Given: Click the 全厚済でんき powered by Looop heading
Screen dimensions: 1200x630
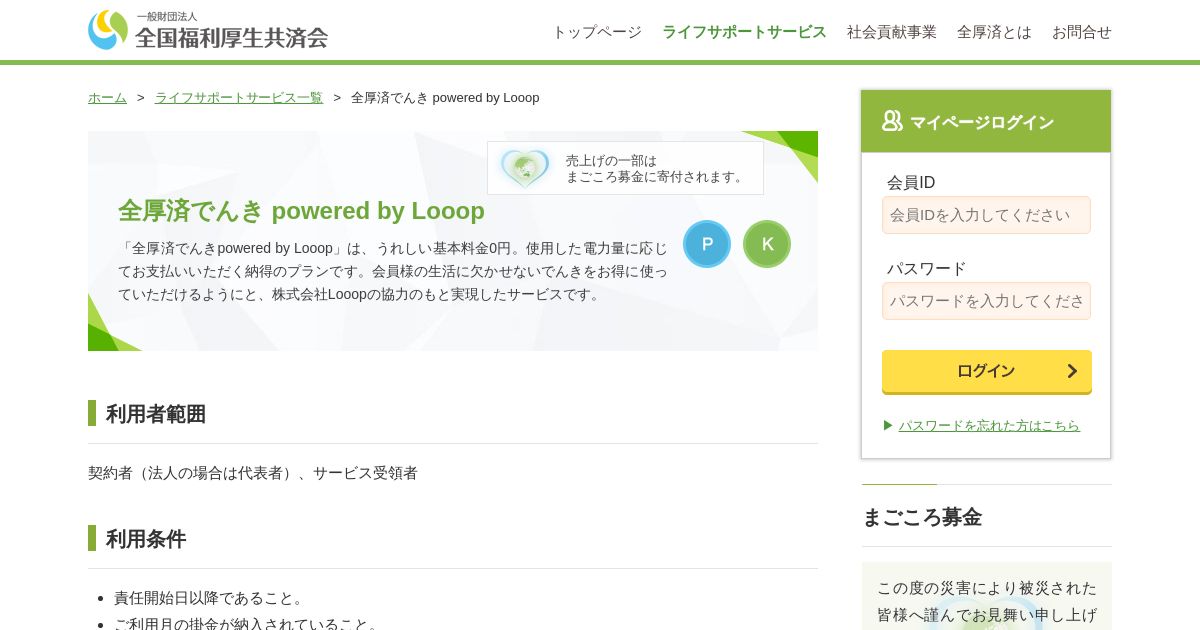Looking at the screenshot, I should (x=301, y=211).
